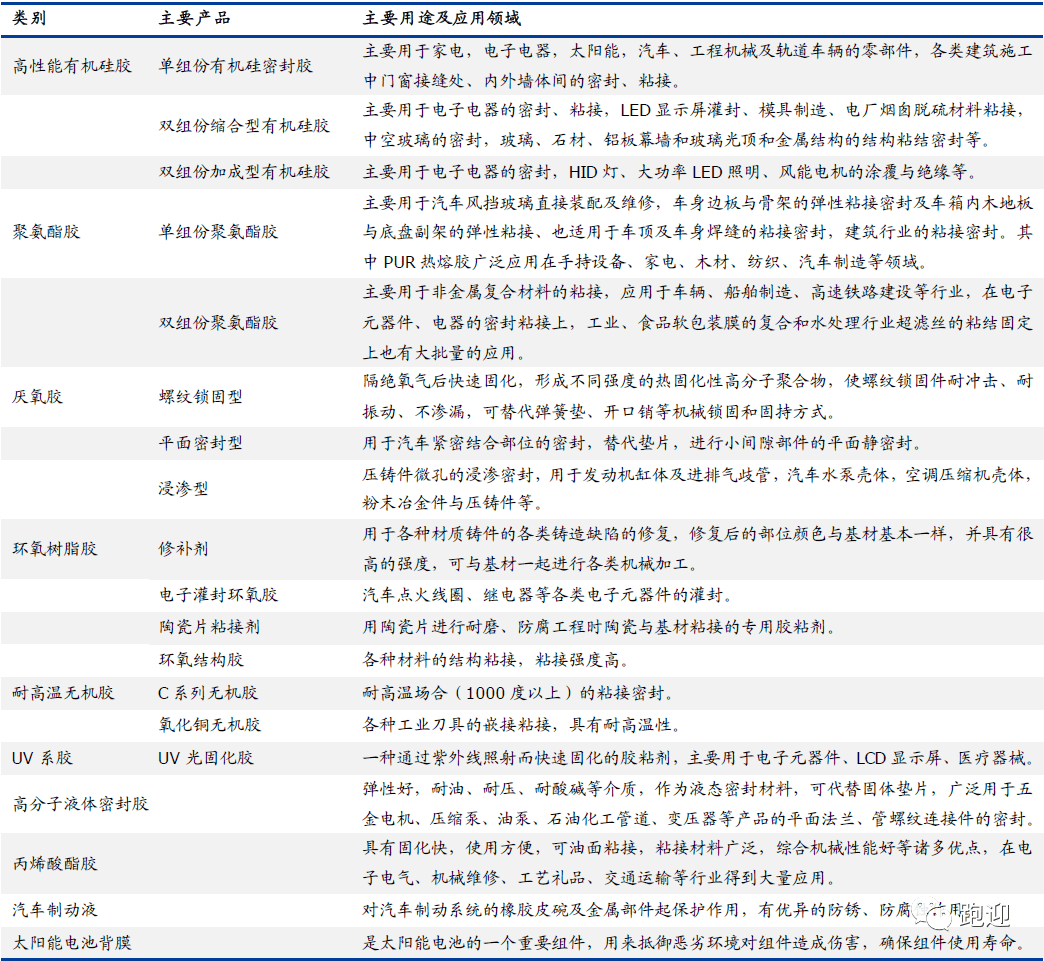
Task: Click the usage text 耐高温场合（1000度以上）的粘接密封
Action: pyautogui.click(x=519, y=693)
